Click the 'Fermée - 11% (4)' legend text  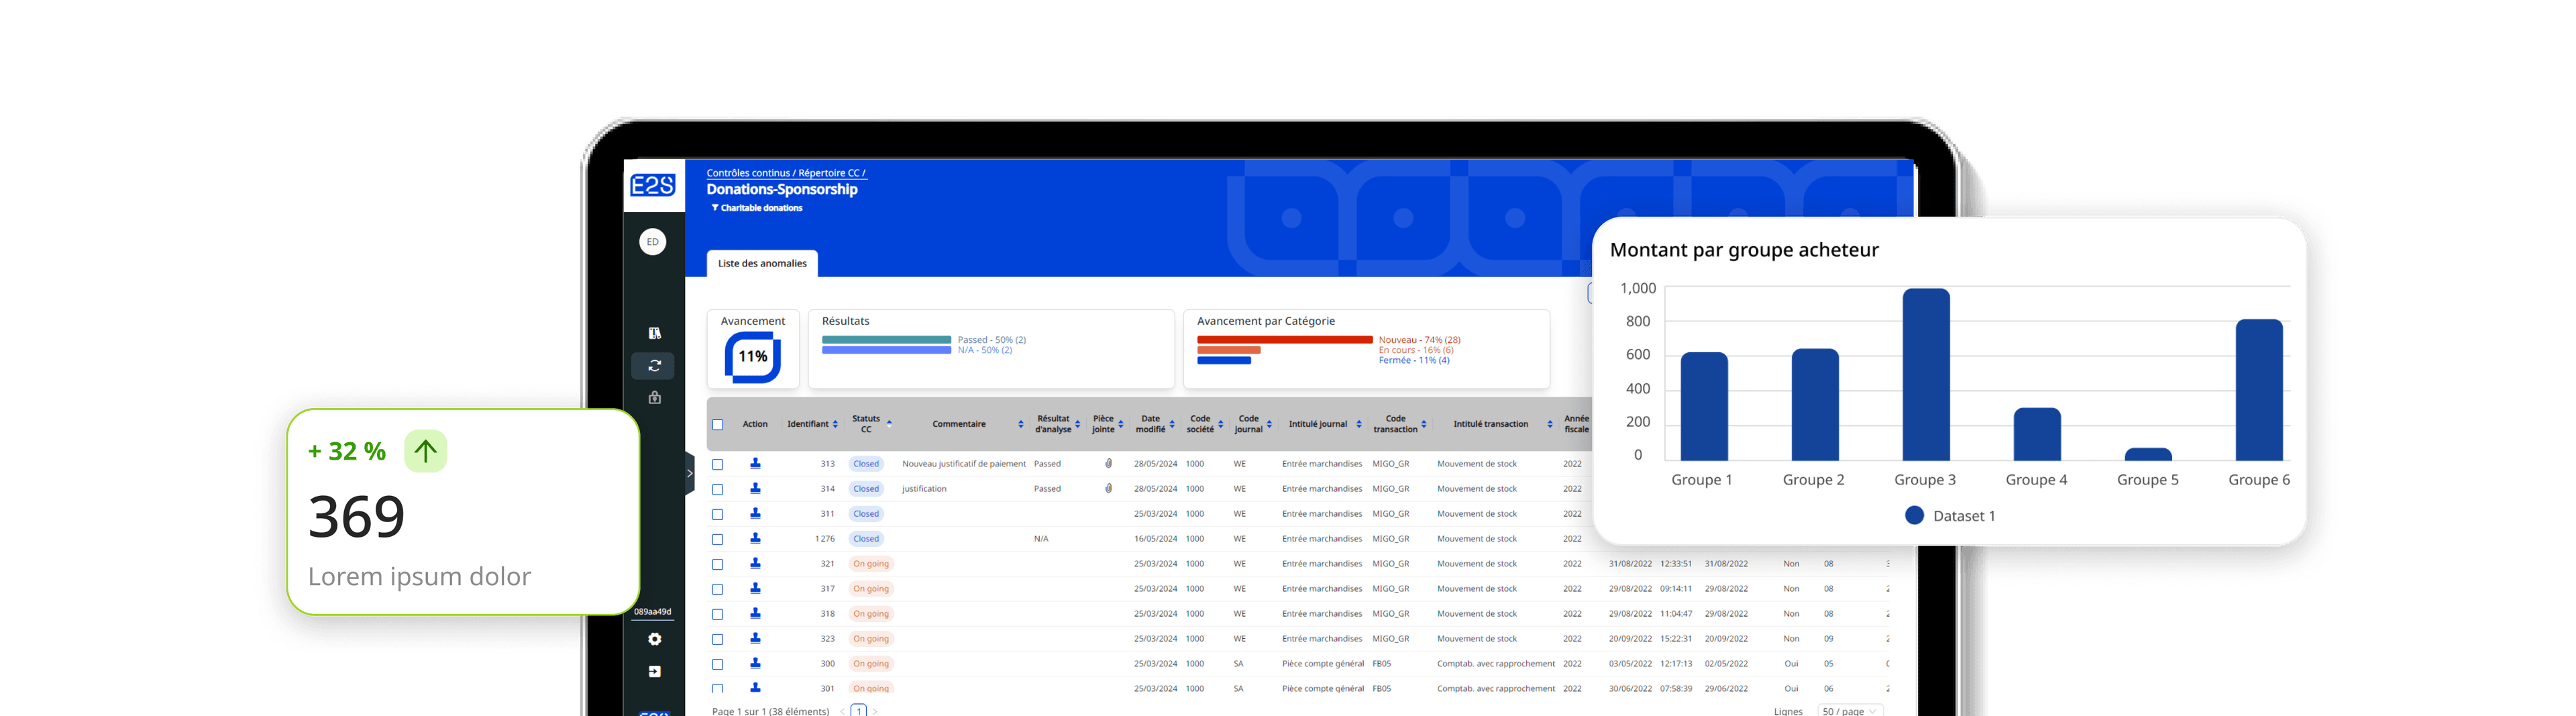click(1414, 361)
